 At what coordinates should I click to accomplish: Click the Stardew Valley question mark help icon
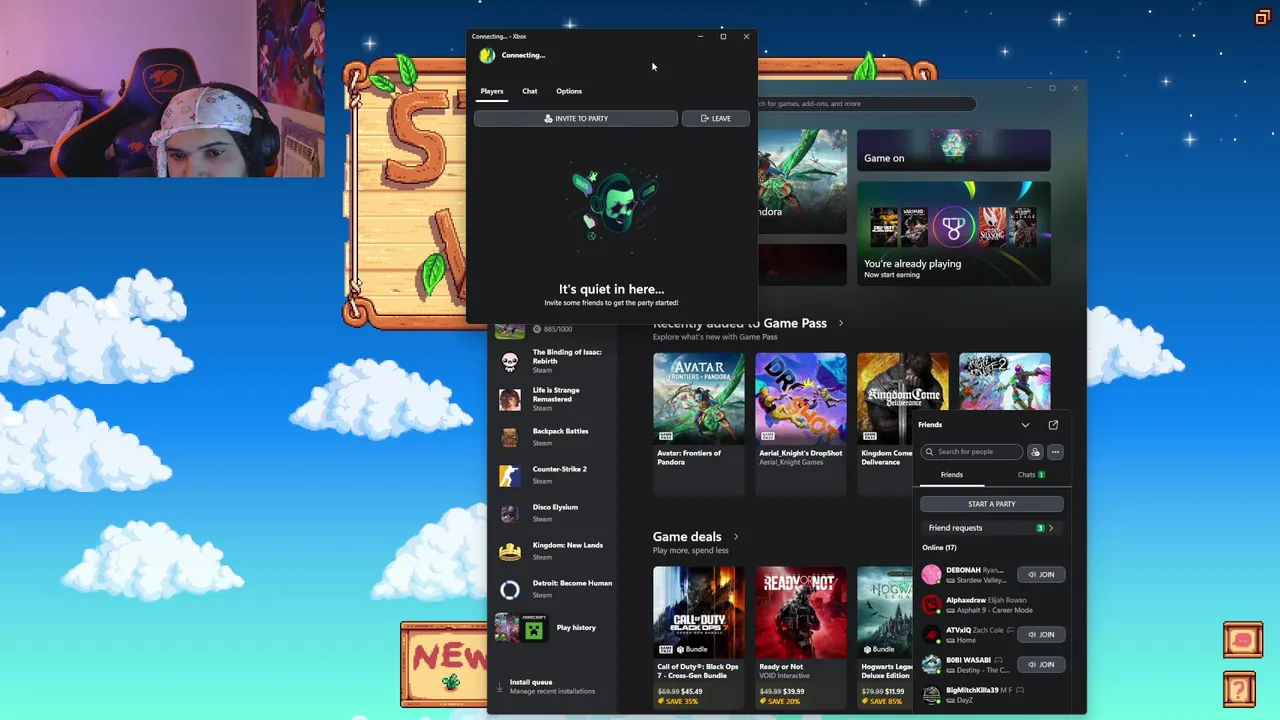tap(1239, 689)
